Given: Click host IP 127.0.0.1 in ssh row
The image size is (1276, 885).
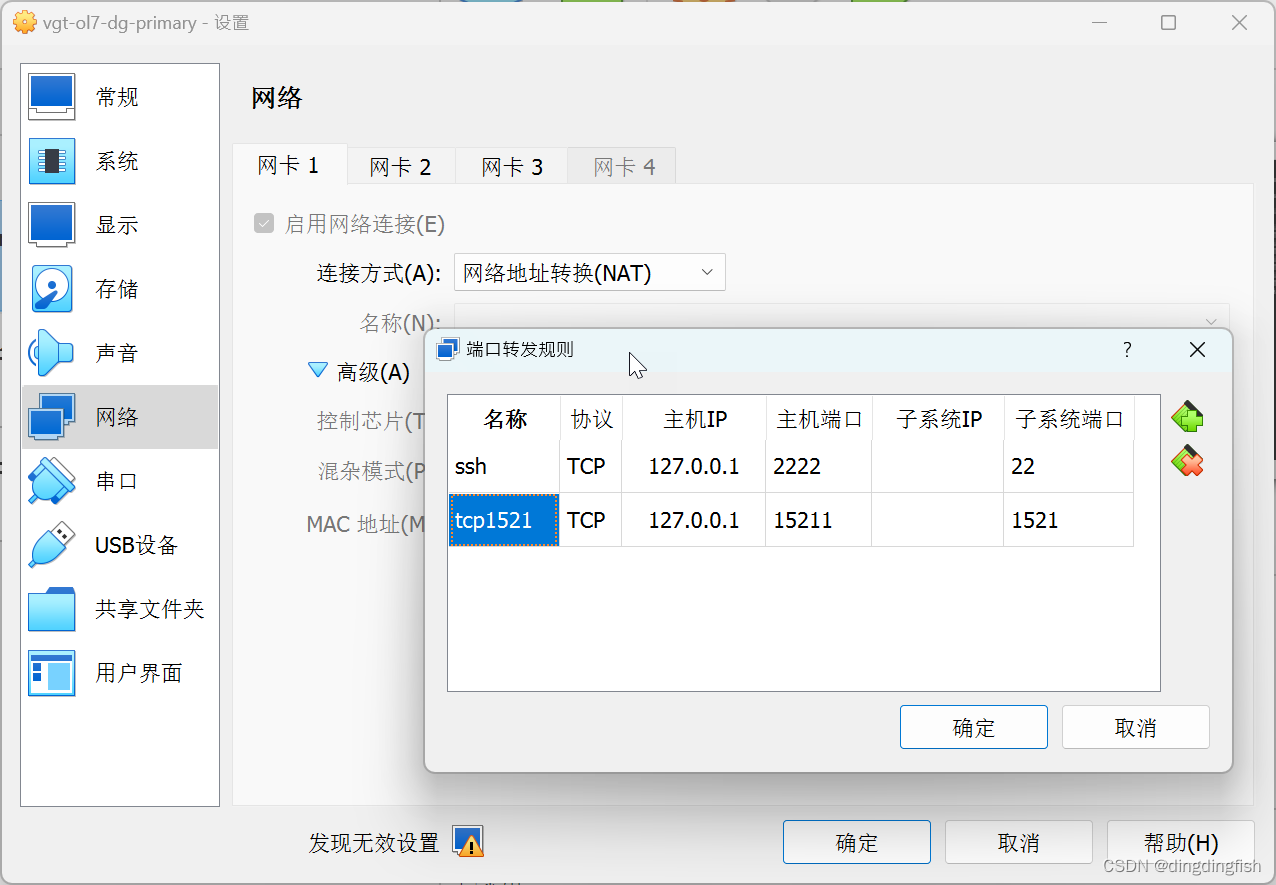Looking at the screenshot, I should pyautogui.click(x=694, y=466).
